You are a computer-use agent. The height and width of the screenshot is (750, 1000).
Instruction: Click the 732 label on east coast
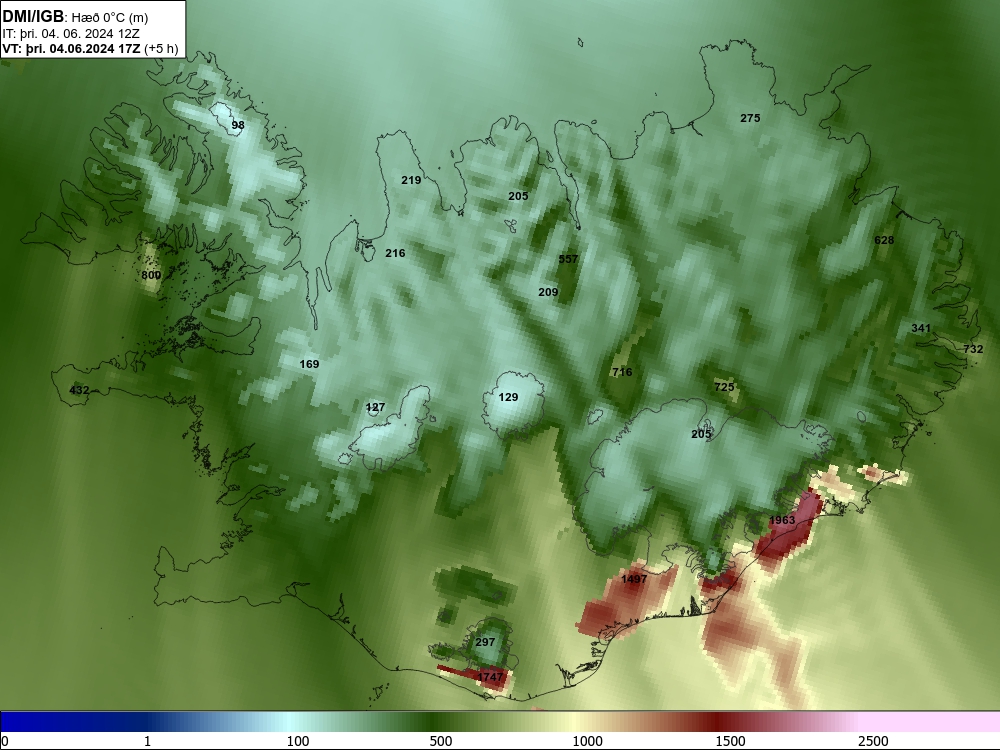pyautogui.click(x=973, y=349)
